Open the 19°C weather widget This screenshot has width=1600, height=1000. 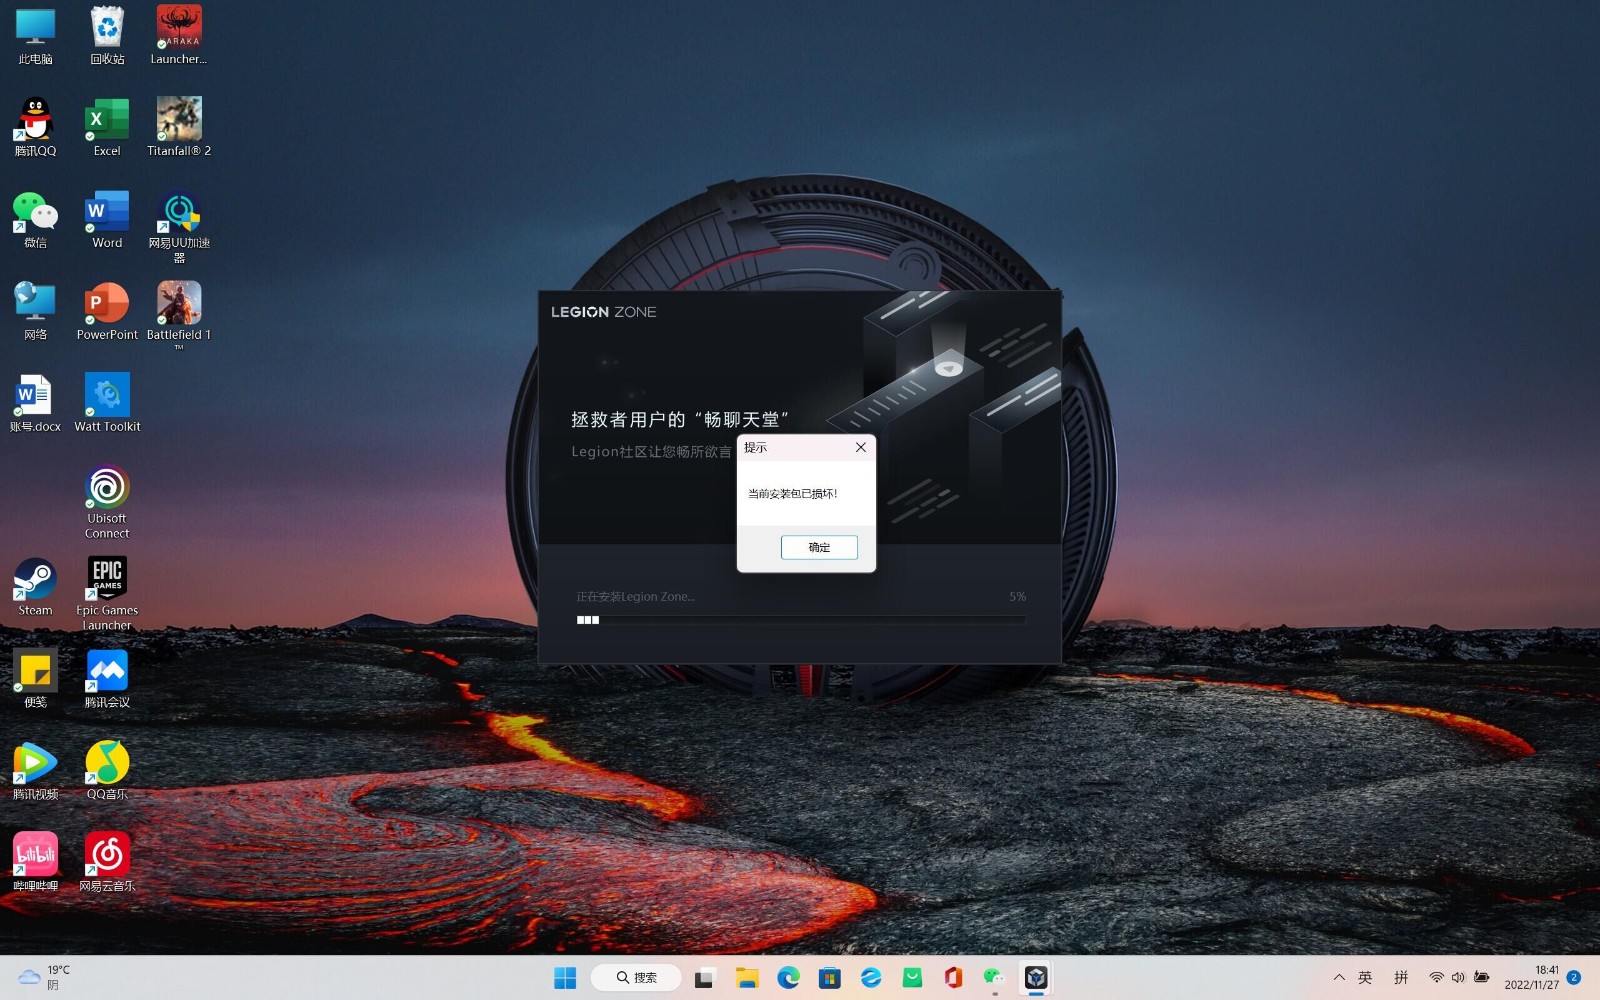[44, 977]
